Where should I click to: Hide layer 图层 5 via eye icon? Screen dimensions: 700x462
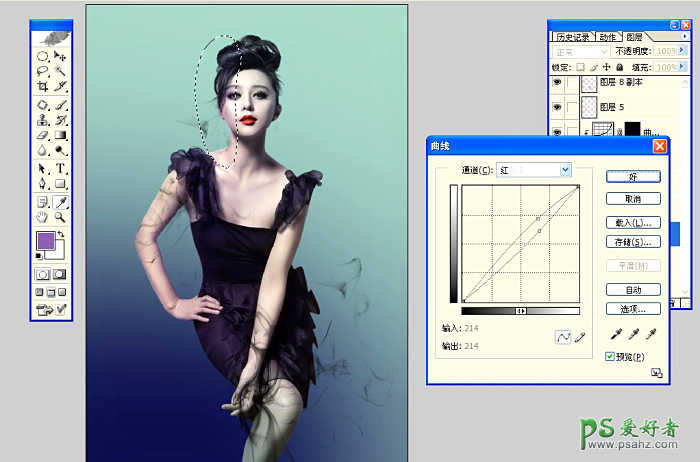pyautogui.click(x=556, y=106)
